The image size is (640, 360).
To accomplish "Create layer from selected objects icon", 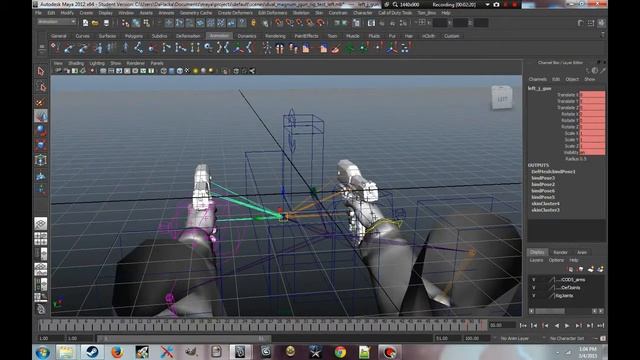I will coord(600,269).
